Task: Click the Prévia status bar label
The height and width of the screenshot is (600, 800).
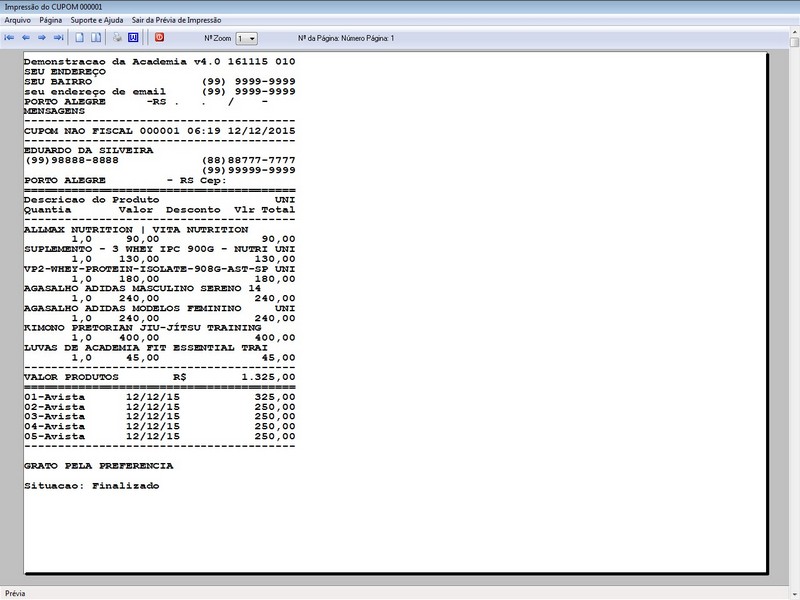Action: pyautogui.click(x=15, y=593)
